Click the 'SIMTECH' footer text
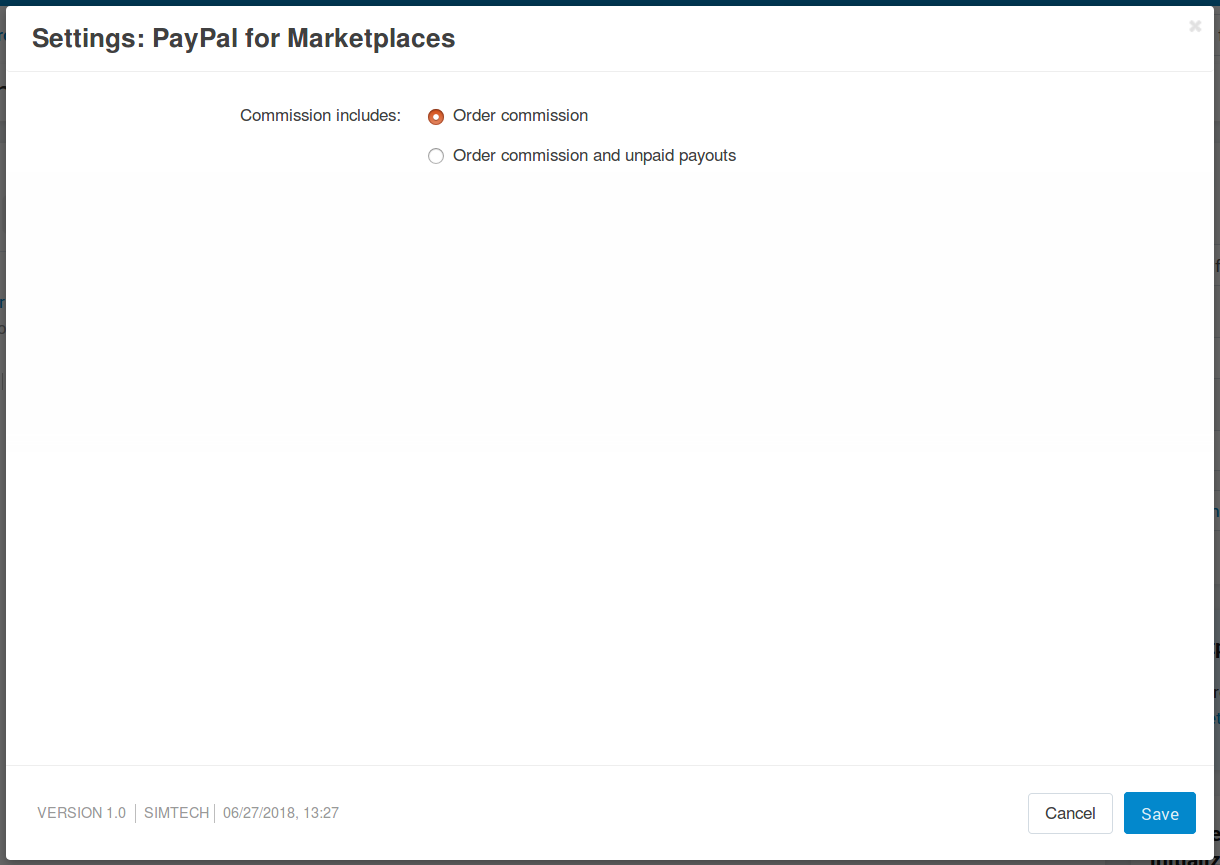 (176, 813)
